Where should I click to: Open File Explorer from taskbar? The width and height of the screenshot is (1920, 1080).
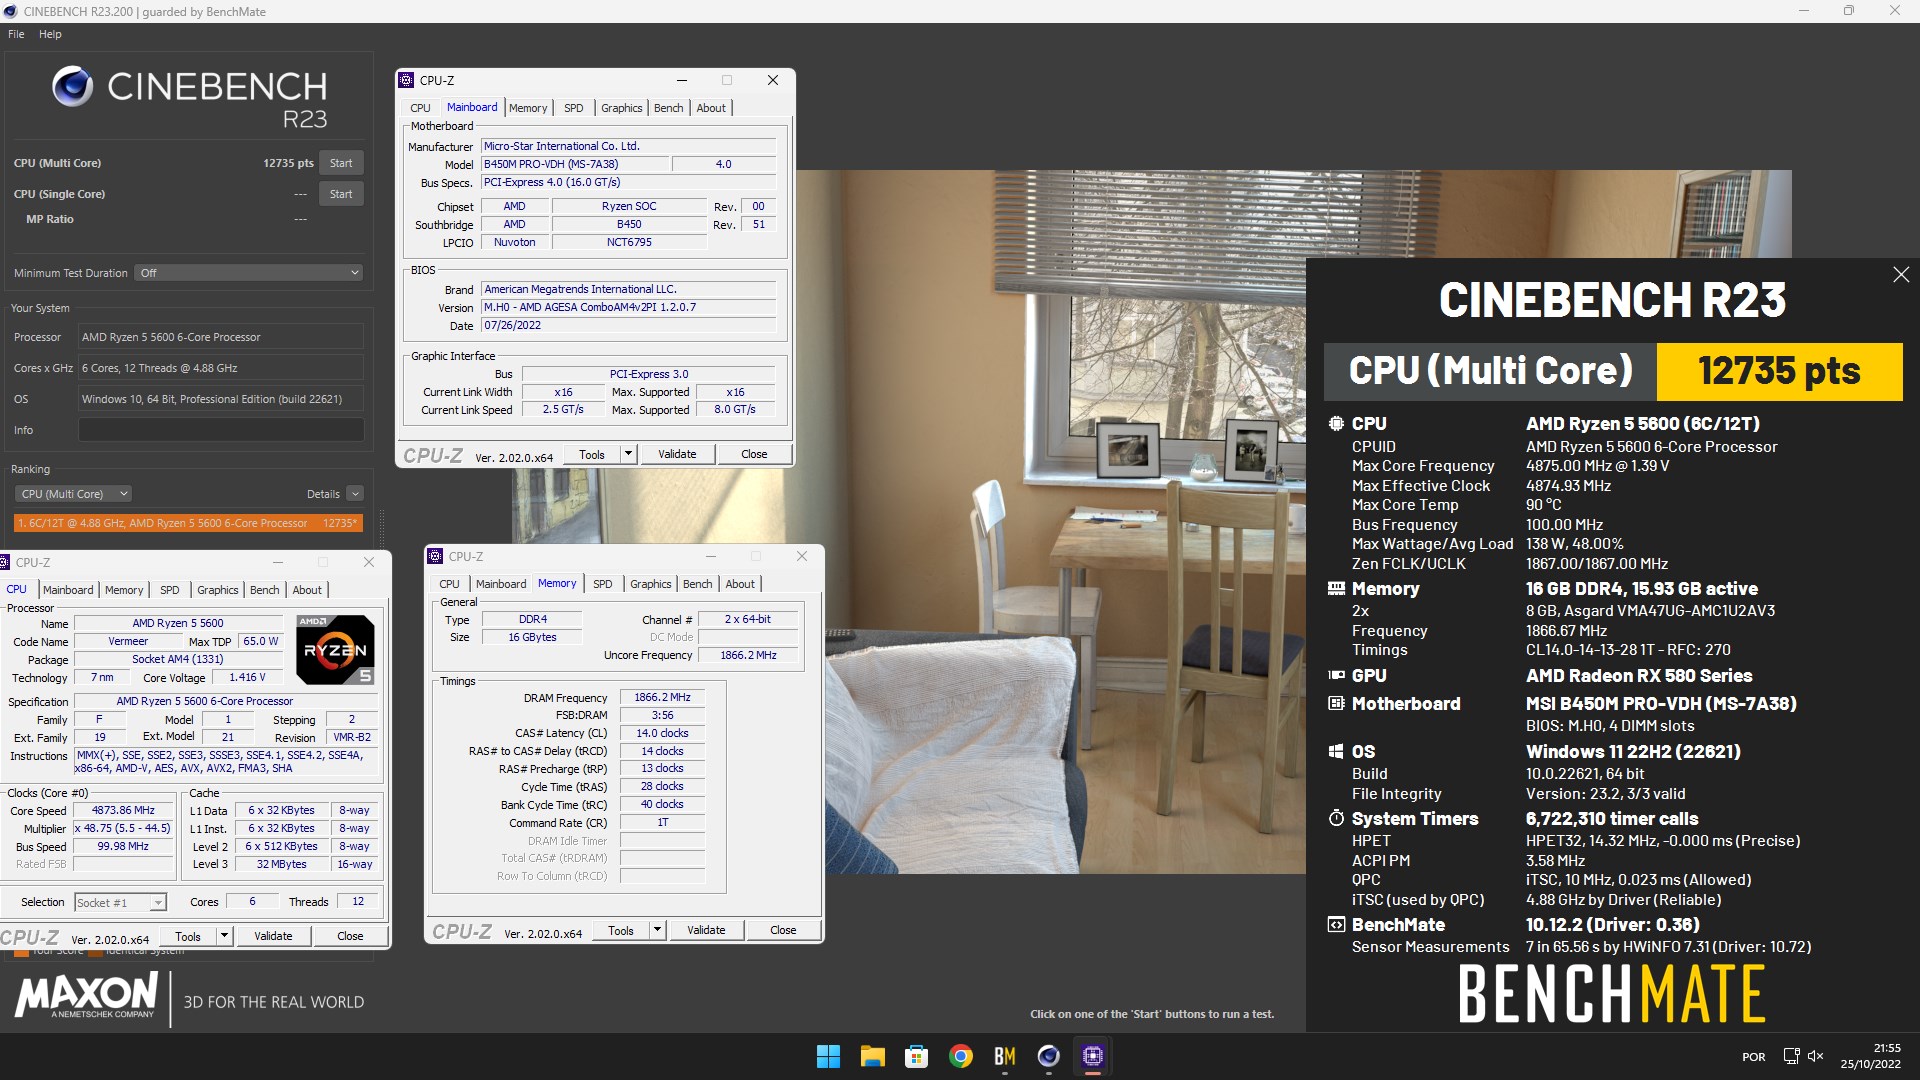[x=872, y=1056]
